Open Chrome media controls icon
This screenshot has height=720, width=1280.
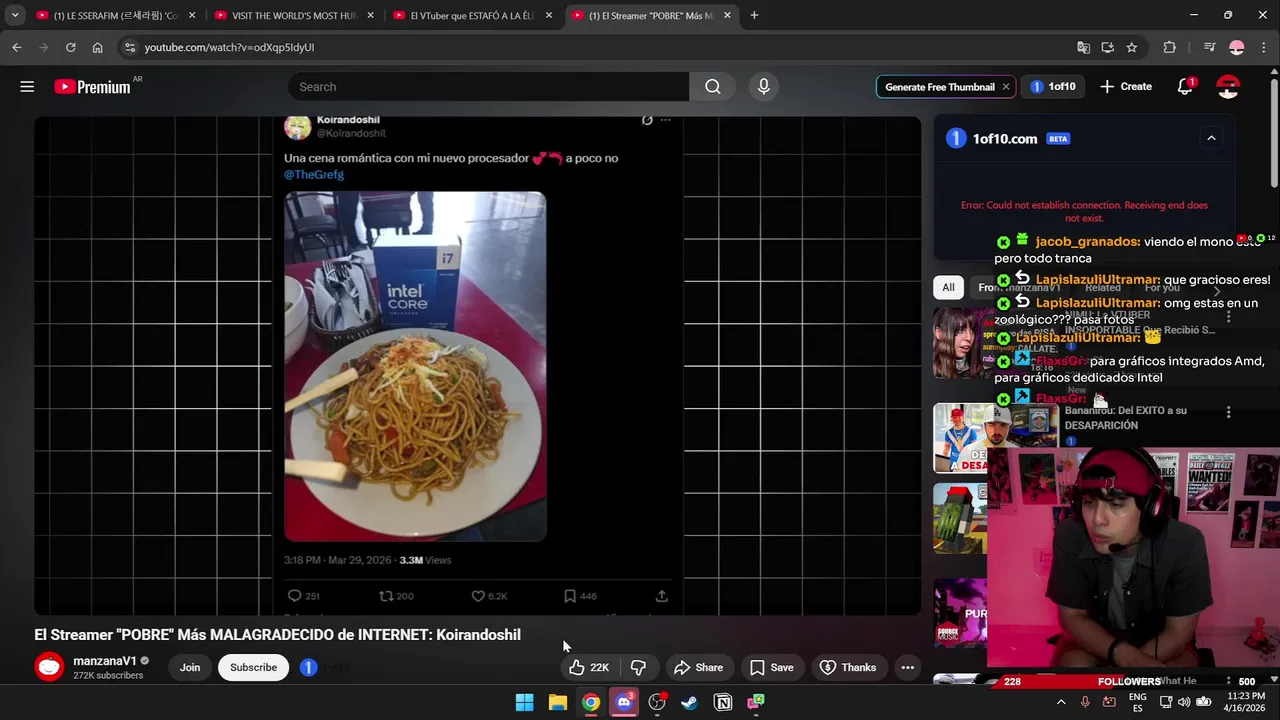tap(1210, 47)
